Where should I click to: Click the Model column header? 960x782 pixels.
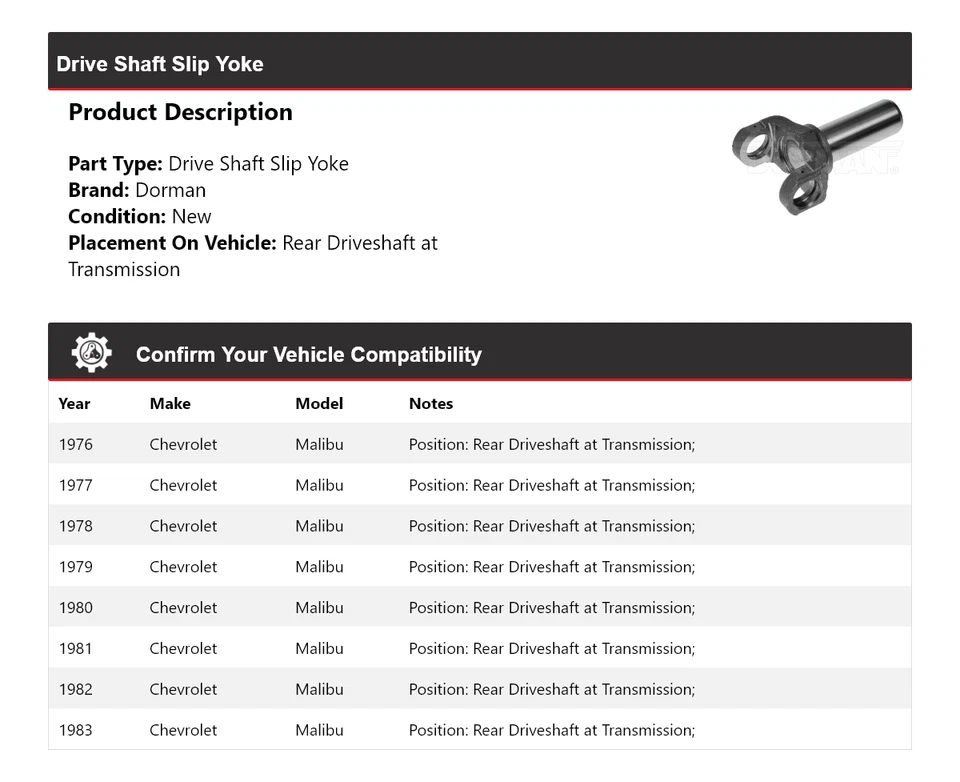tap(319, 404)
